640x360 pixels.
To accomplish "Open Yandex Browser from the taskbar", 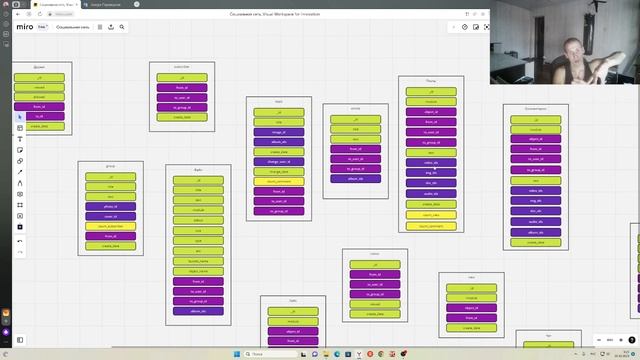I will click(x=359, y=354).
